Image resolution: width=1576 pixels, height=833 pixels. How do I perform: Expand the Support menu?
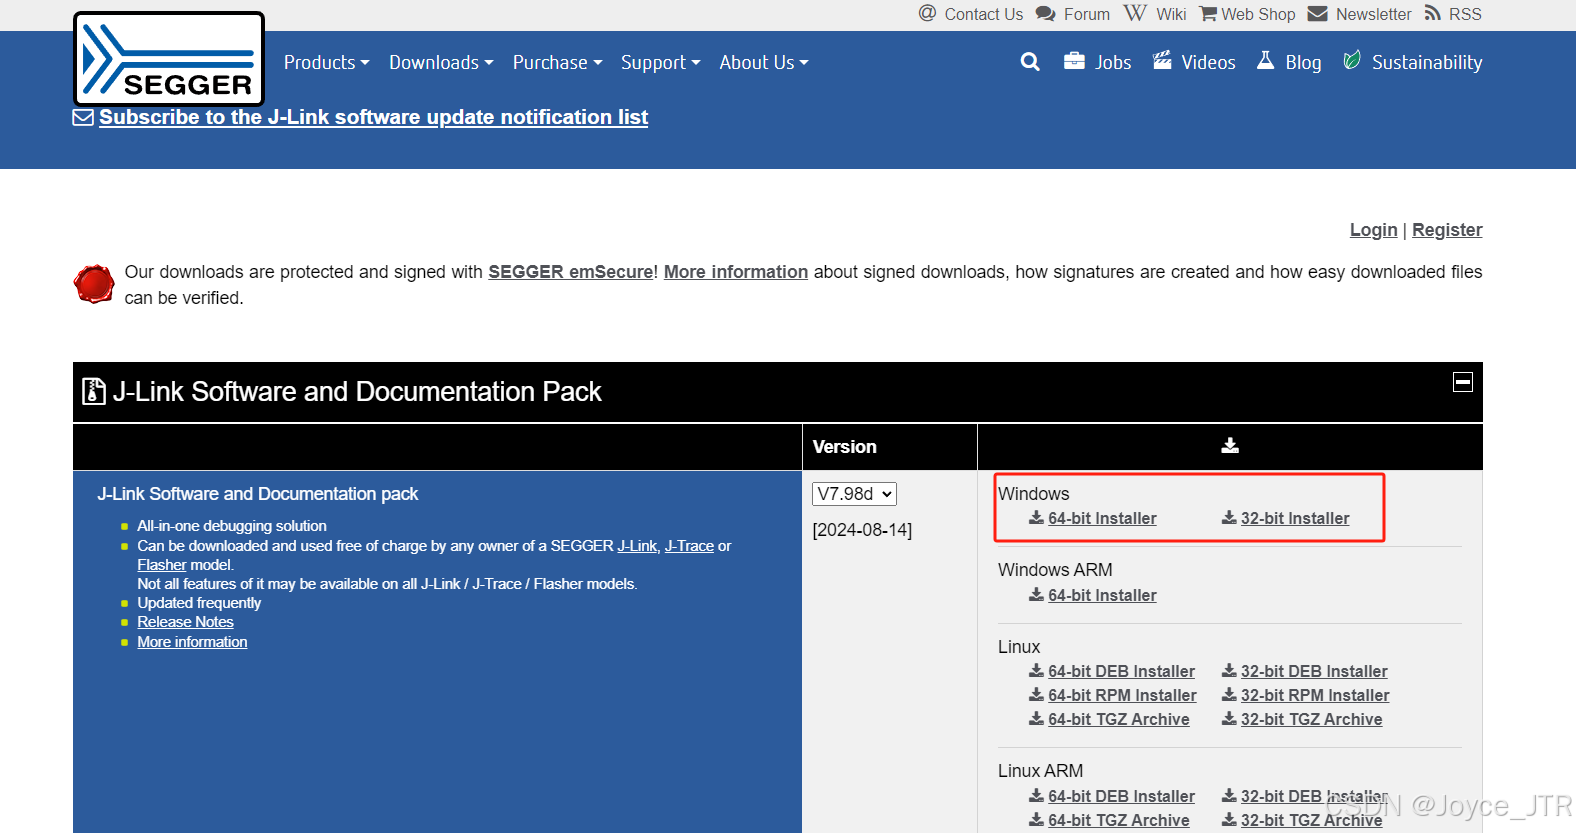(x=660, y=62)
